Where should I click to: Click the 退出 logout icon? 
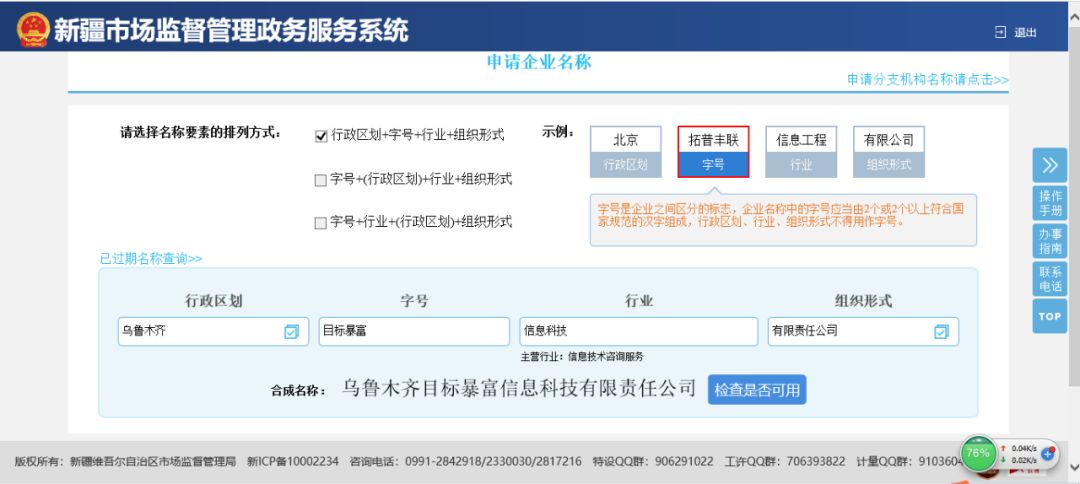point(1000,33)
